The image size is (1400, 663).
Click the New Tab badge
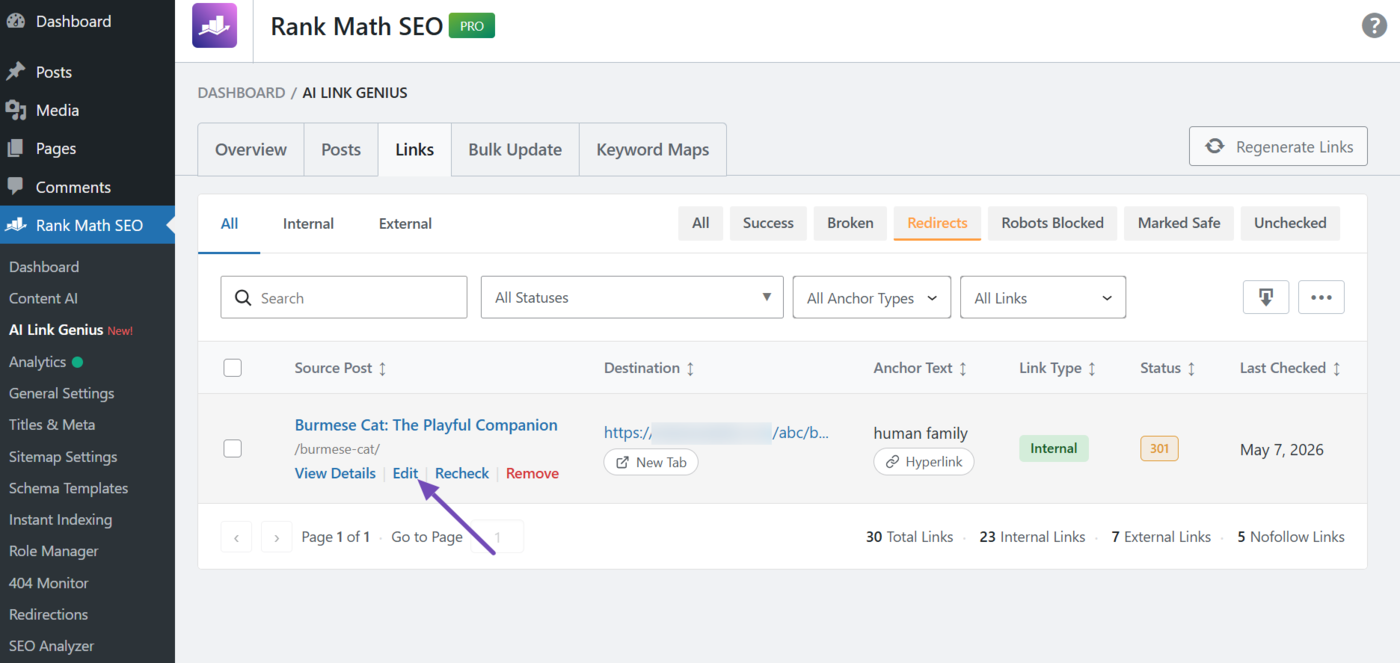pos(651,462)
